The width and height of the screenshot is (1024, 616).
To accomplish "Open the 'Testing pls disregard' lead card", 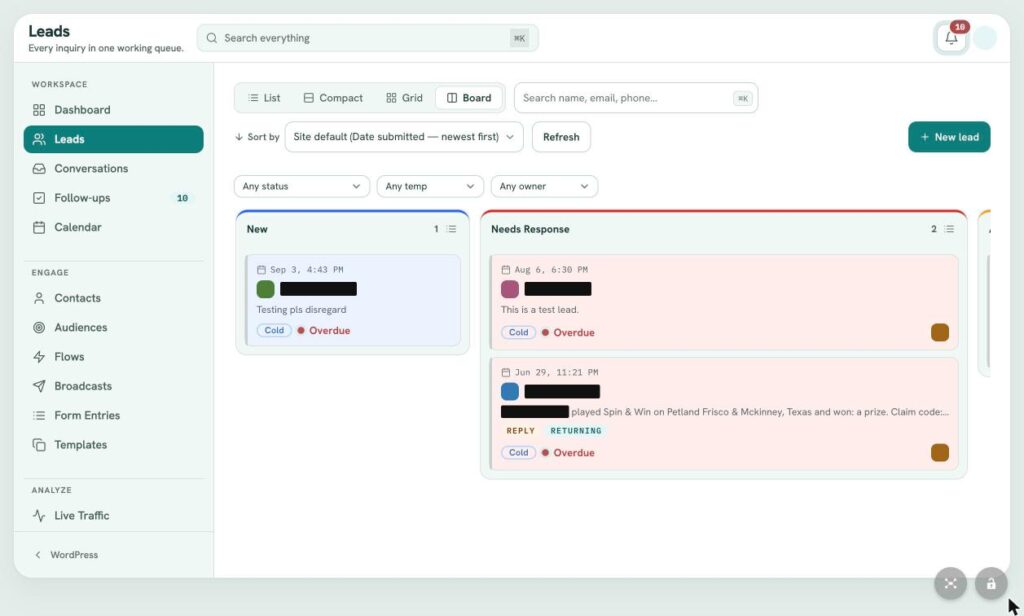I will [x=353, y=300].
